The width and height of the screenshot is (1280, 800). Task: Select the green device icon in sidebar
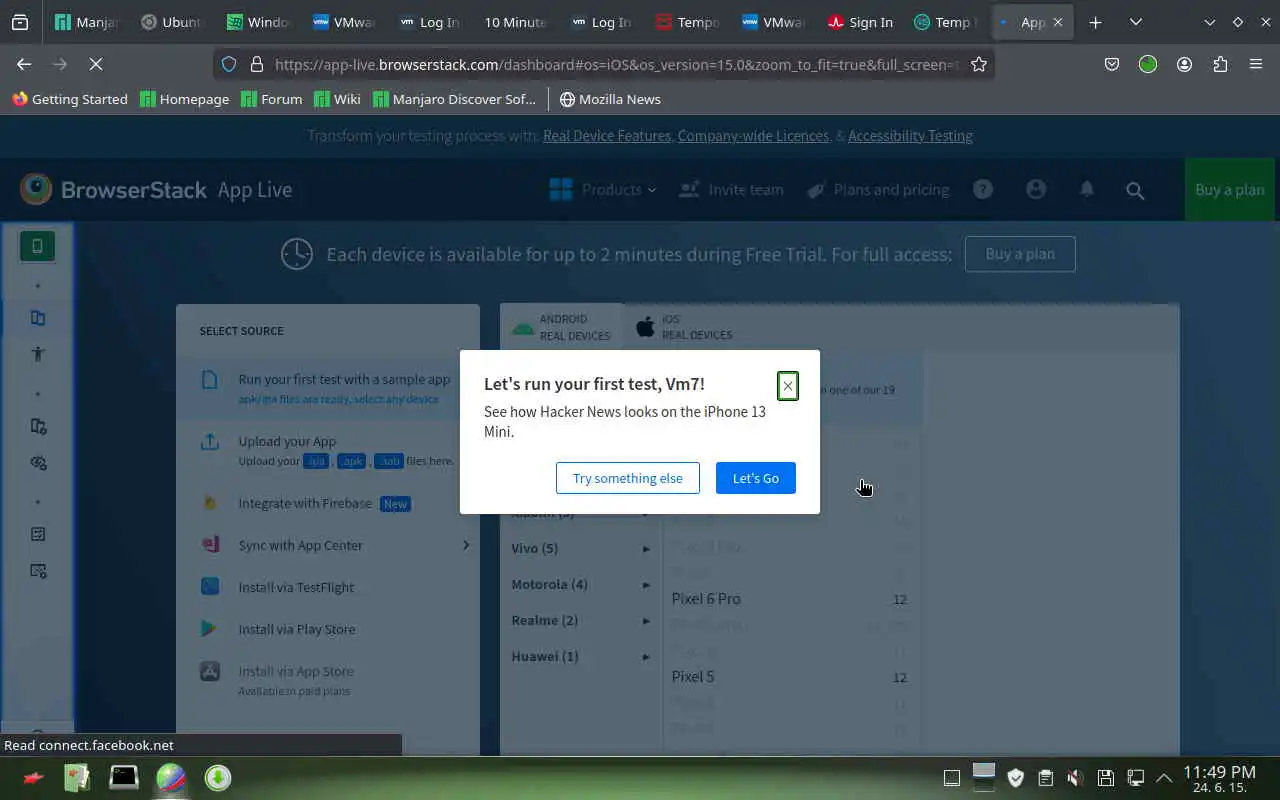coord(37,246)
